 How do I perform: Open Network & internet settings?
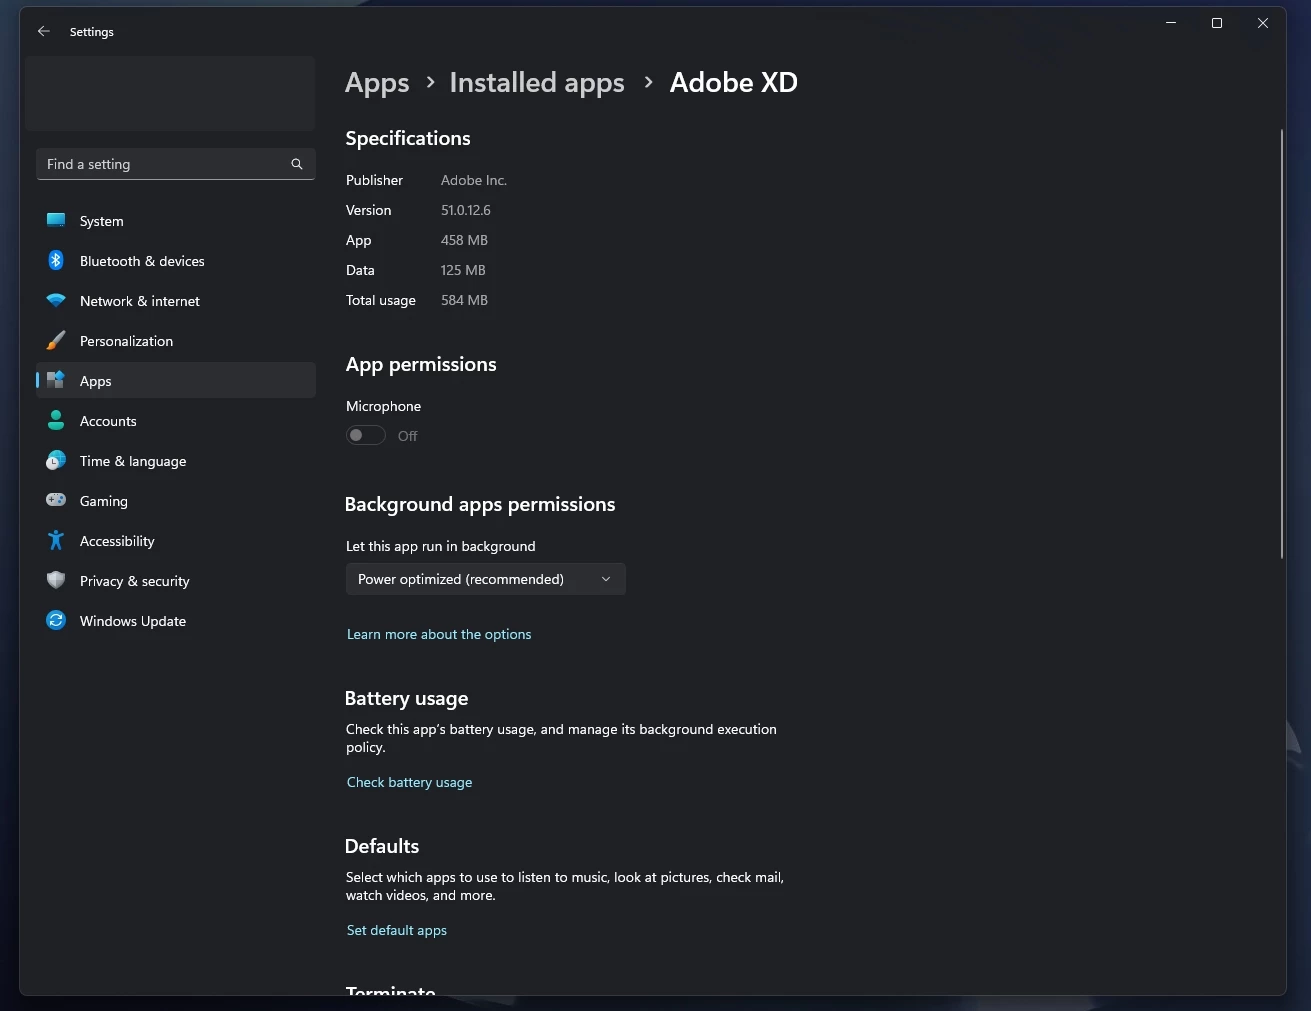[176, 301]
